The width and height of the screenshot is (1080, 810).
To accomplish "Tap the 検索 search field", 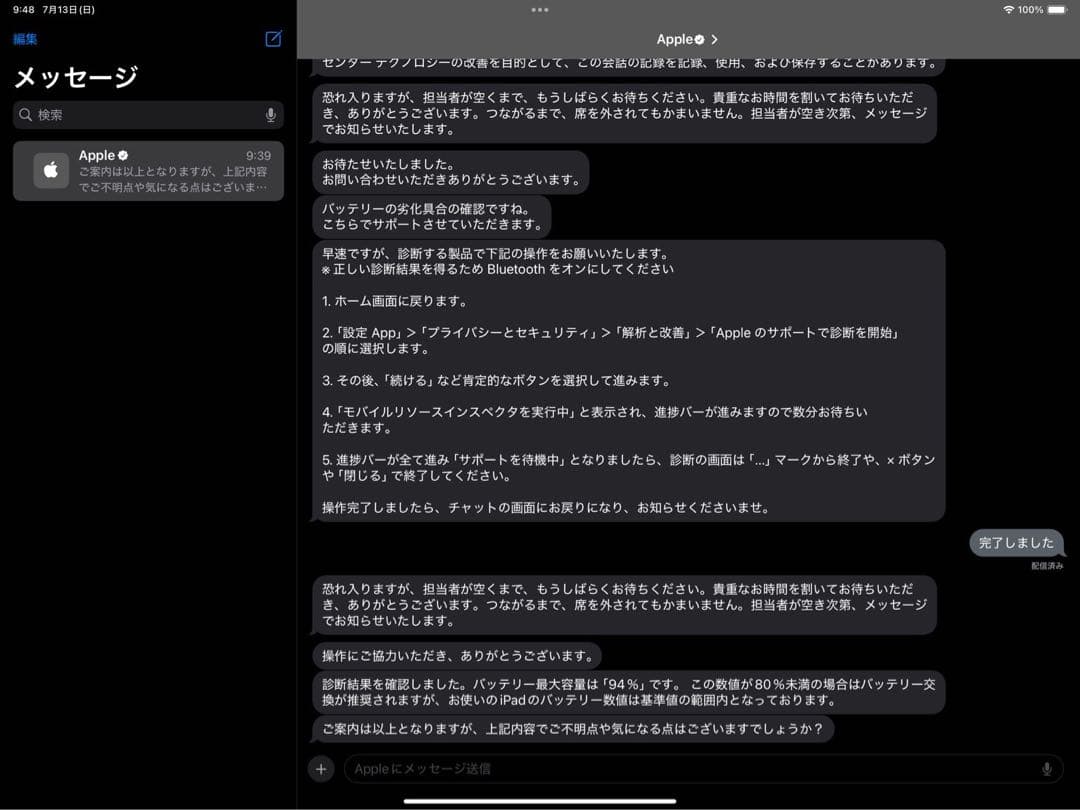I will tap(148, 115).
